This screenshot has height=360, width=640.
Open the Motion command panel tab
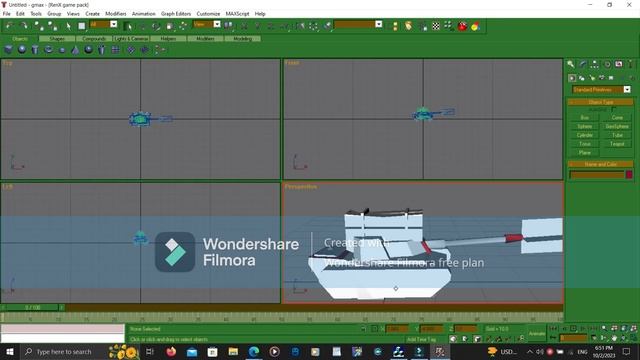point(607,64)
